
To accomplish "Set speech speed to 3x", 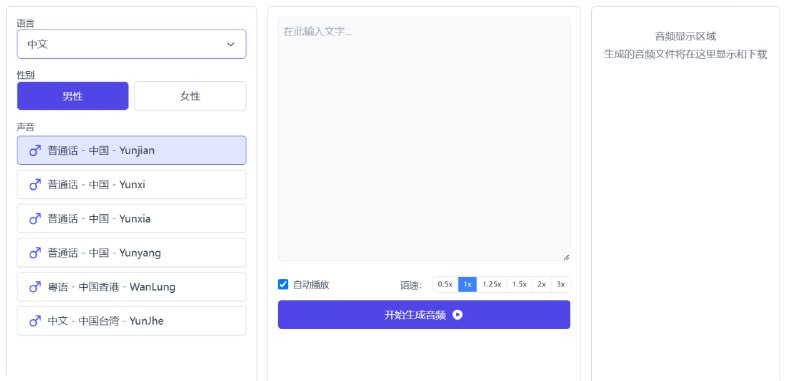I will [561, 285].
